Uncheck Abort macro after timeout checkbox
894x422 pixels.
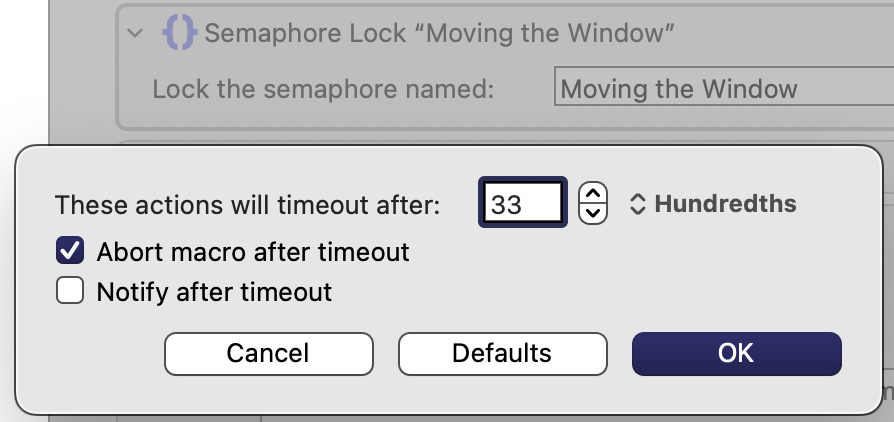point(70,251)
